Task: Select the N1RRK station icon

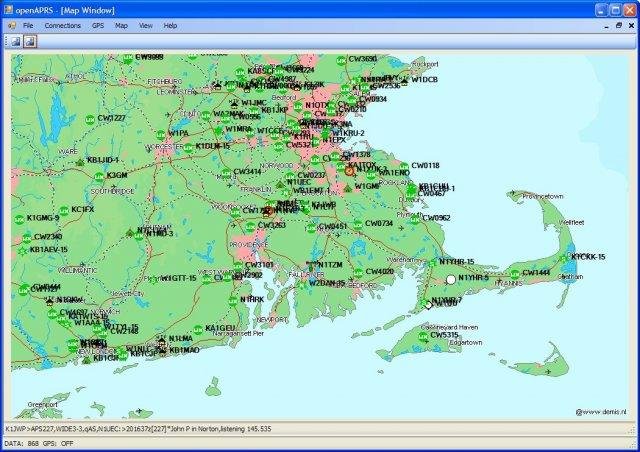Action: (233, 301)
